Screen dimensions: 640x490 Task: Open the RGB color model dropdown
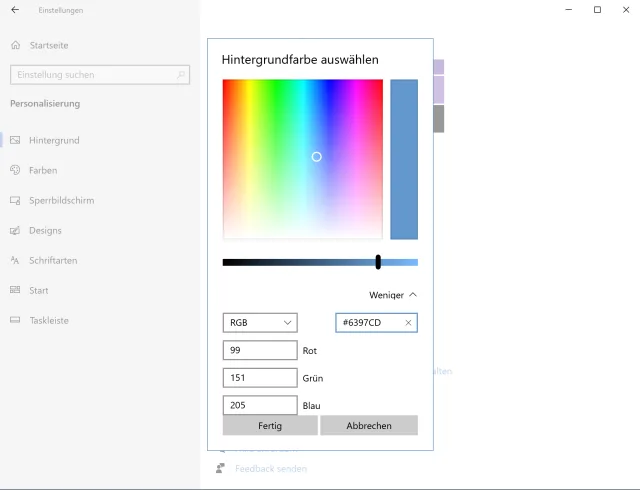260,323
